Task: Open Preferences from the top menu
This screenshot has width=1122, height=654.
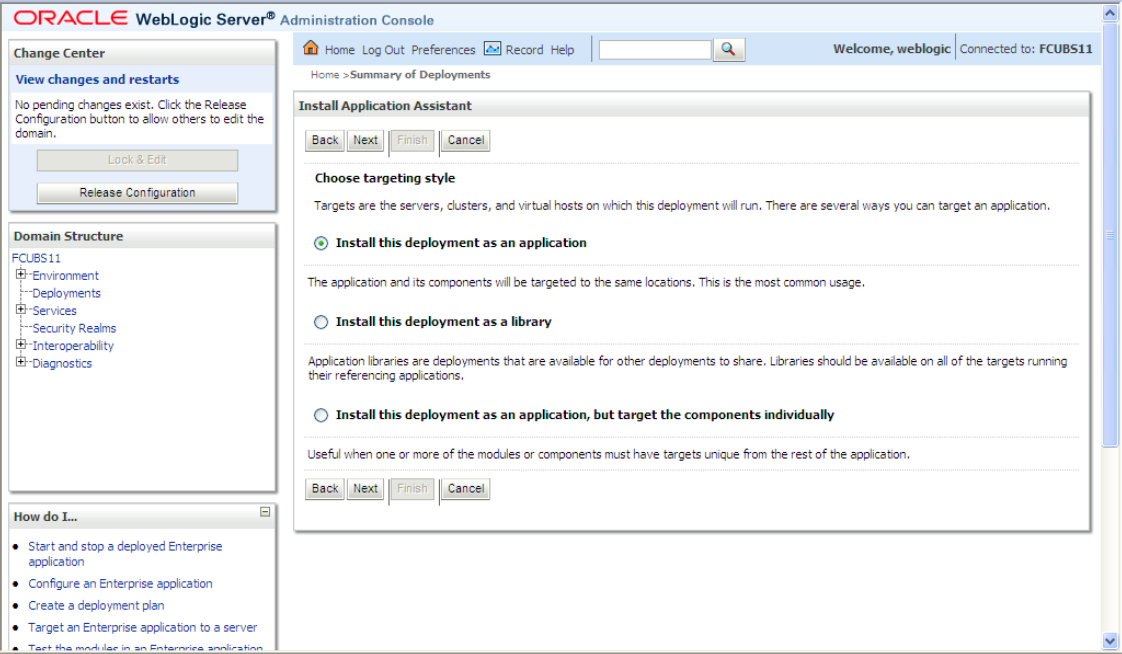Action: click(x=443, y=49)
